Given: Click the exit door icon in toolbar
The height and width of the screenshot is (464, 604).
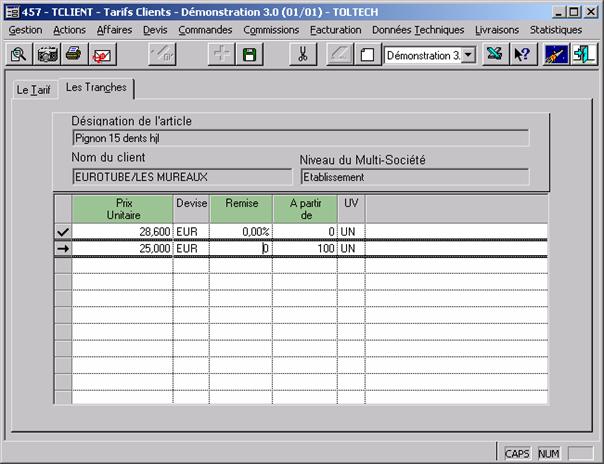Looking at the screenshot, I should tap(584, 55).
